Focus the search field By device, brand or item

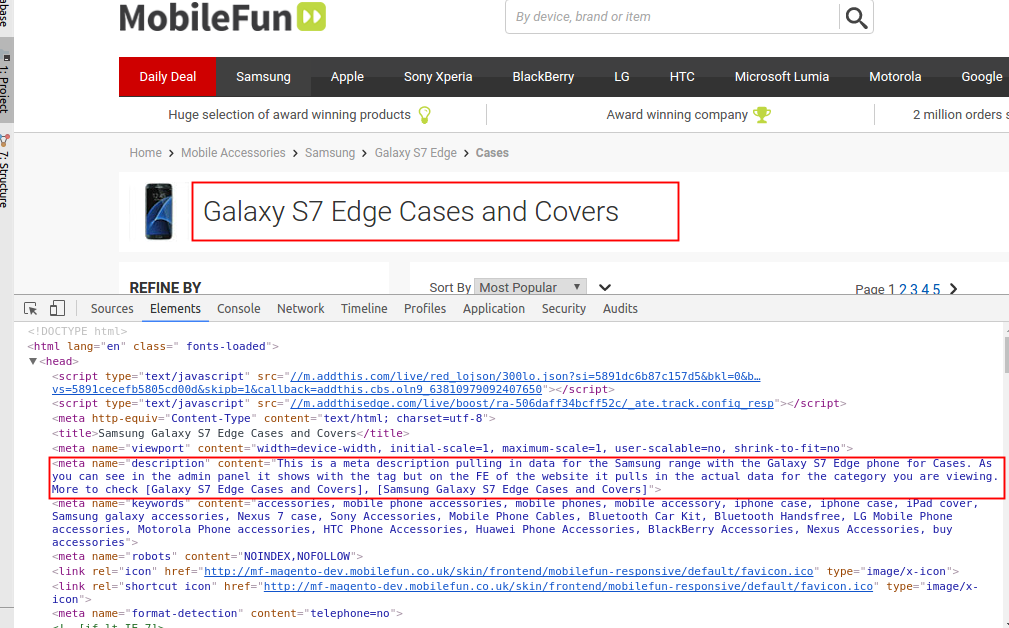[672, 17]
